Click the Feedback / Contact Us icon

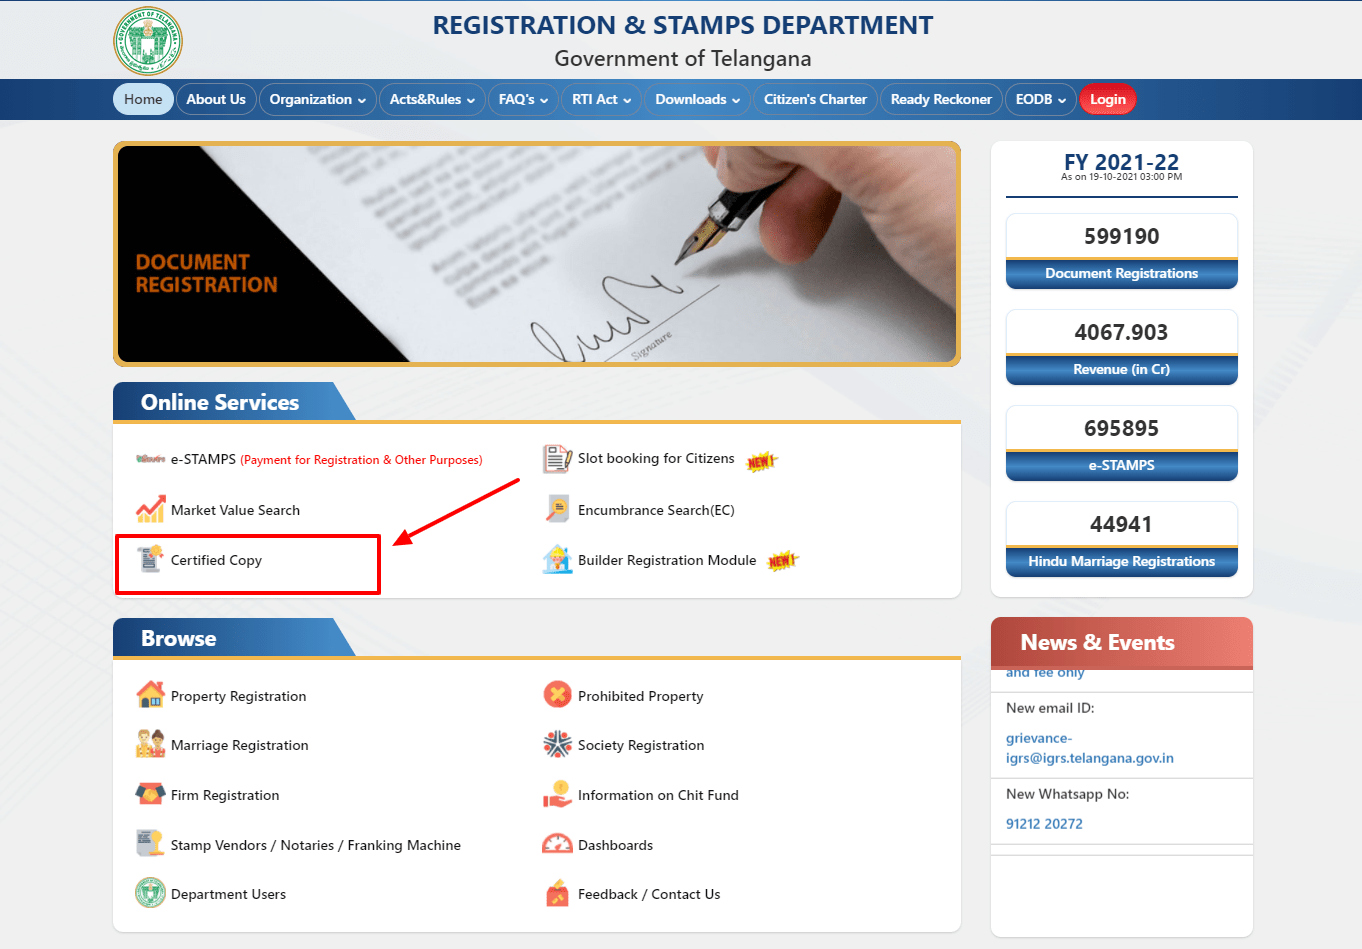tap(557, 893)
